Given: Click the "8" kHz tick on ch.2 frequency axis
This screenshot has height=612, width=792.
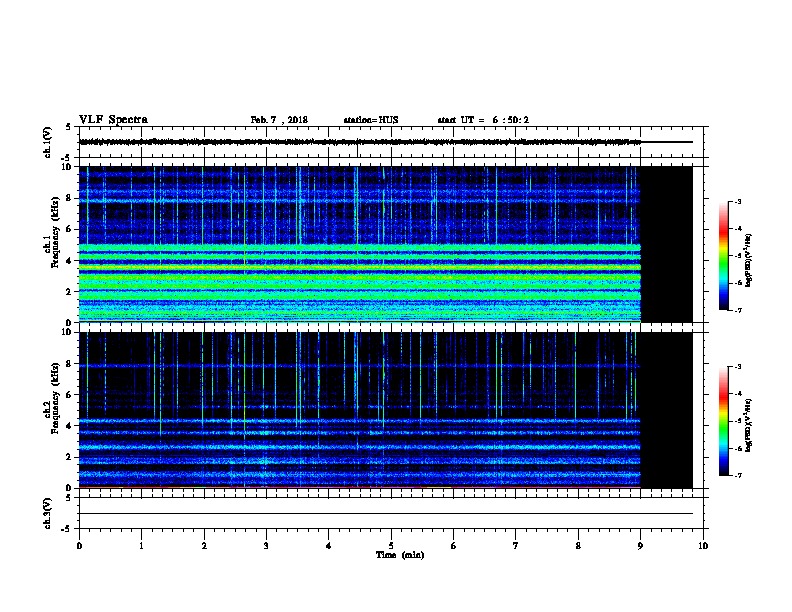Looking at the screenshot, I should 69,364.
